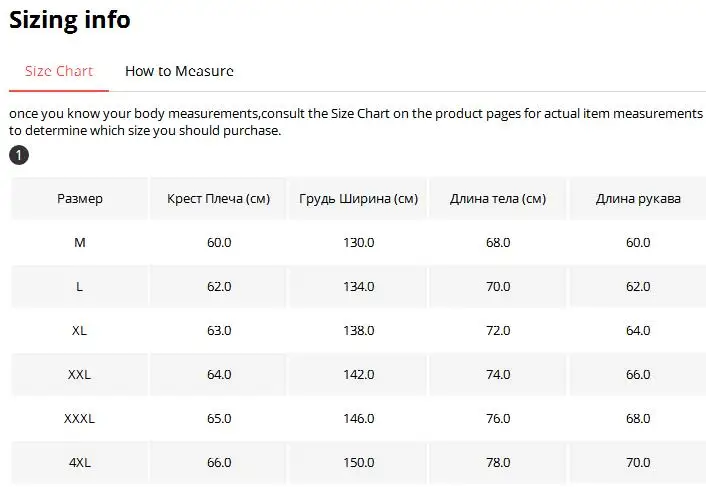Click the Длина рукава column header

click(638, 198)
